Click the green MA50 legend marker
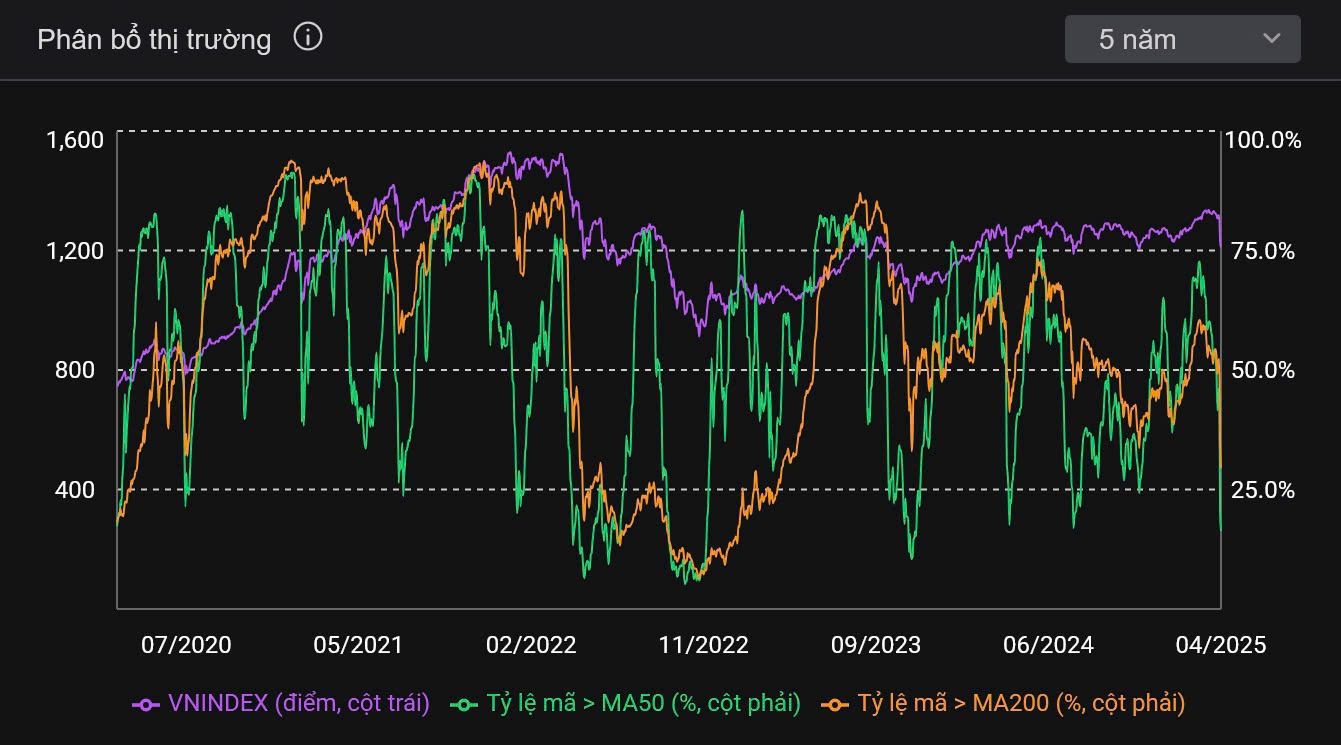This screenshot has width=1341, height=745. click(x=464, y=704)
